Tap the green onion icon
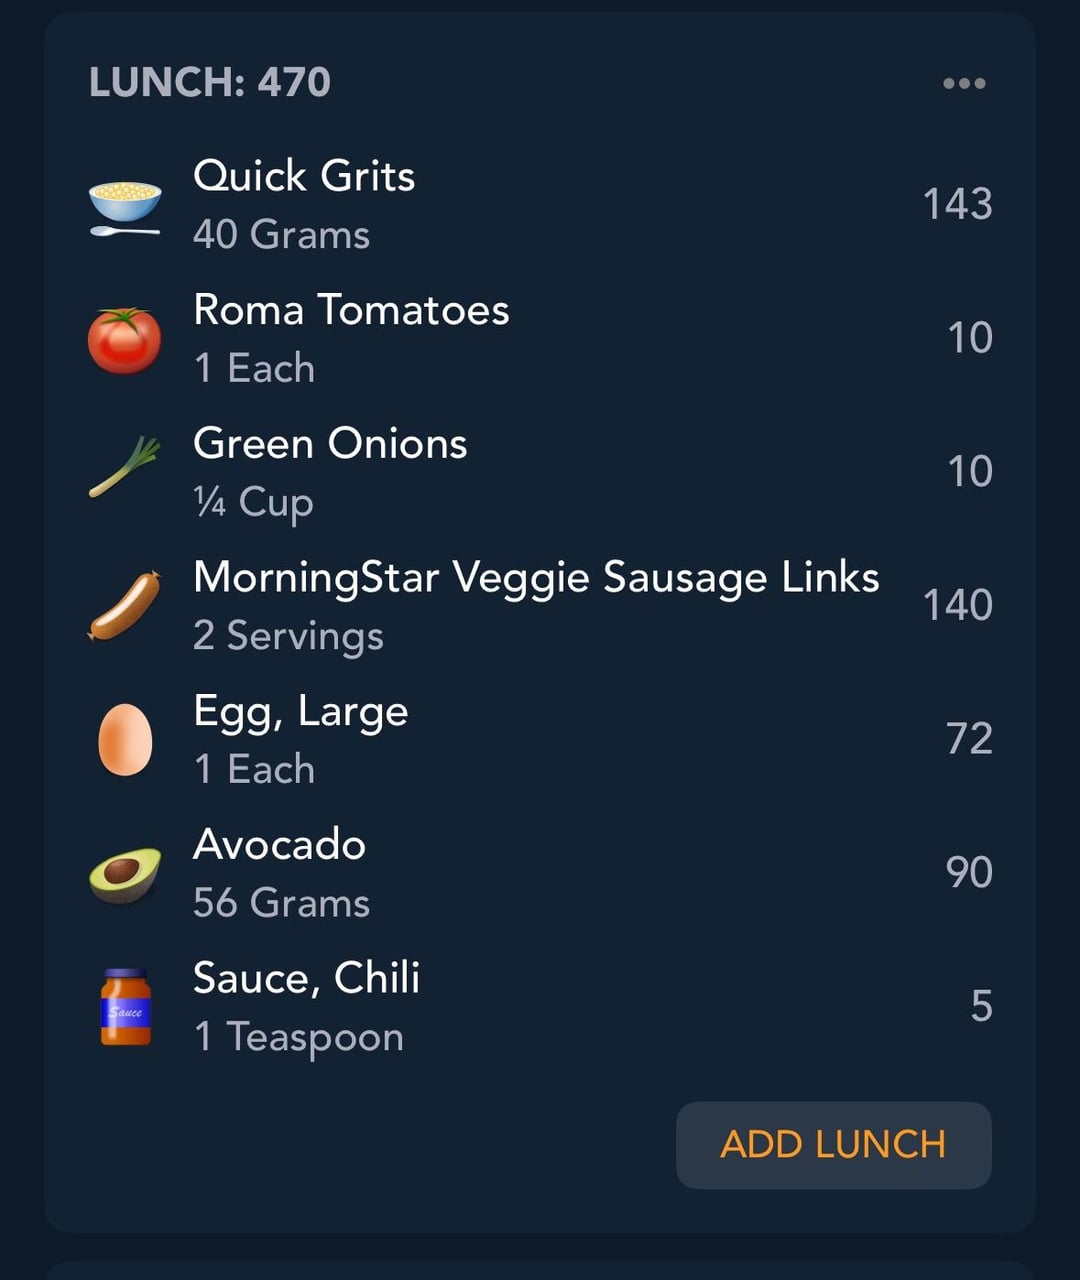 125,467
